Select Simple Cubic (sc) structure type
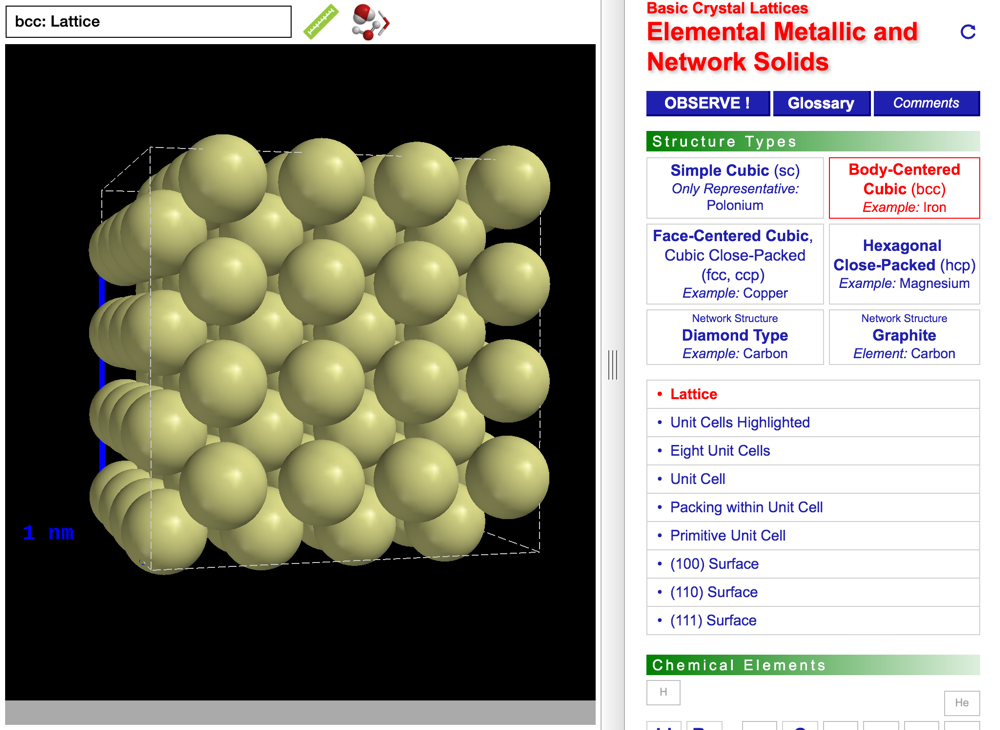 pyautogui.click(x=735, y=187)
